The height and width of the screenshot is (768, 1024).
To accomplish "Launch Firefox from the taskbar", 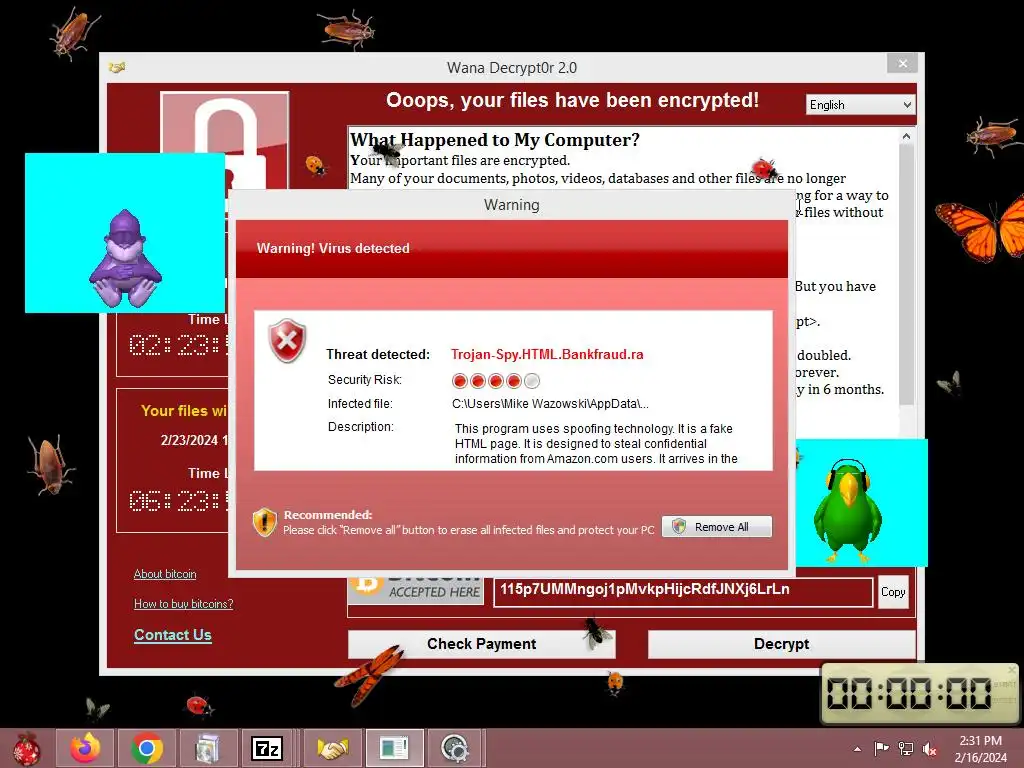I will (85, 748).
